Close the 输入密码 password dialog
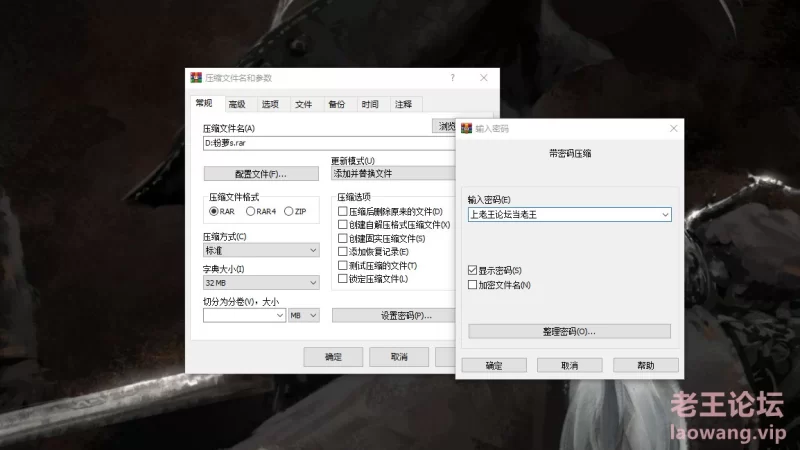 pyautogui.click(x=673, y=128)
